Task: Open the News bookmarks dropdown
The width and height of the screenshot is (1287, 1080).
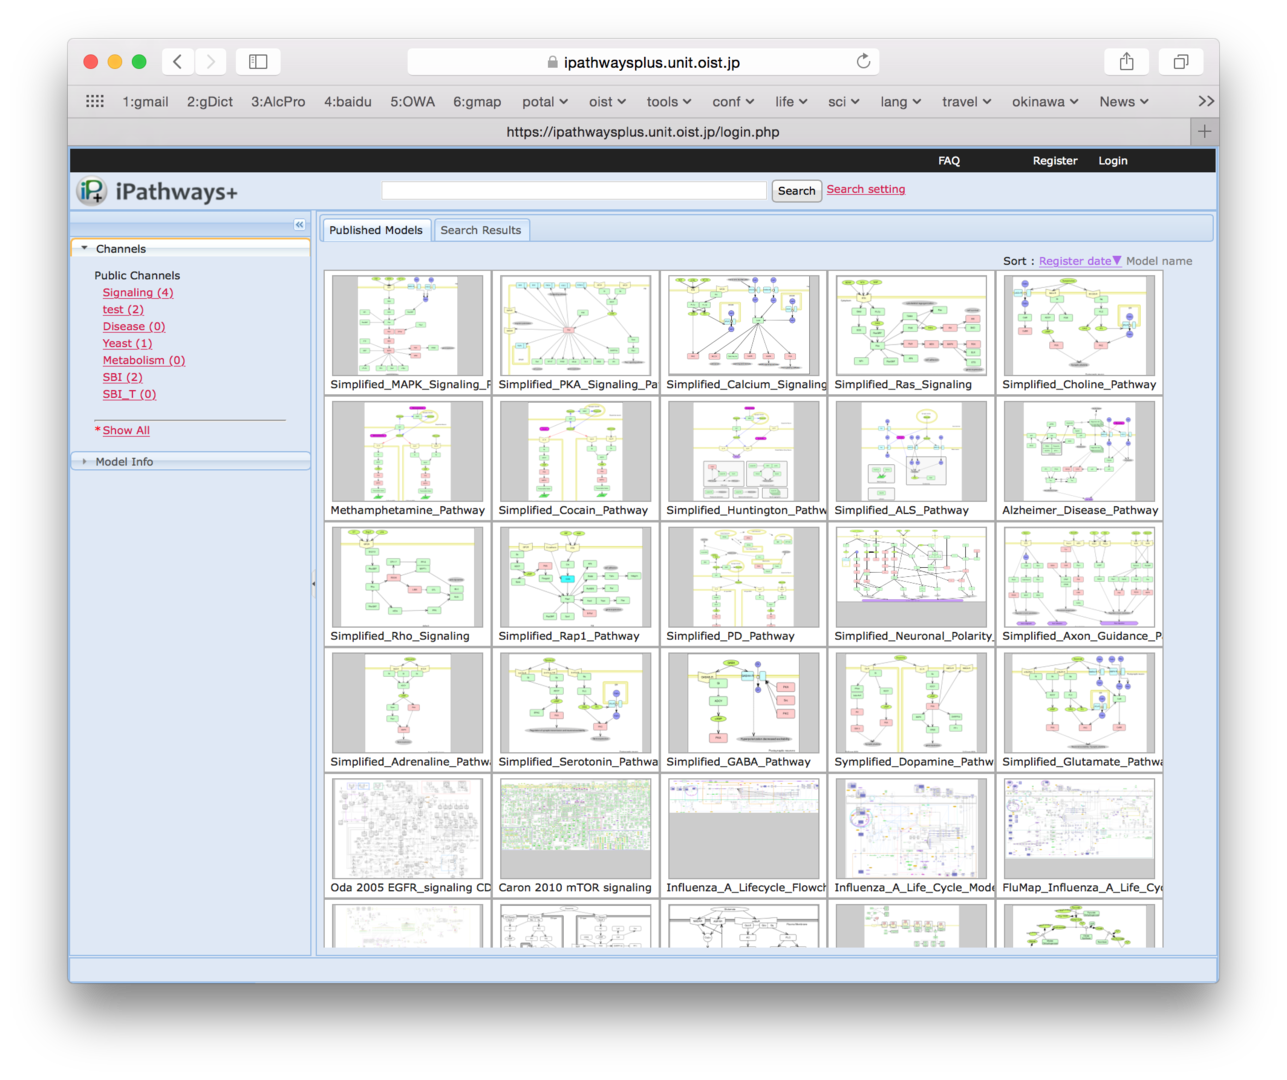Action: click(x=1123, y=101)
